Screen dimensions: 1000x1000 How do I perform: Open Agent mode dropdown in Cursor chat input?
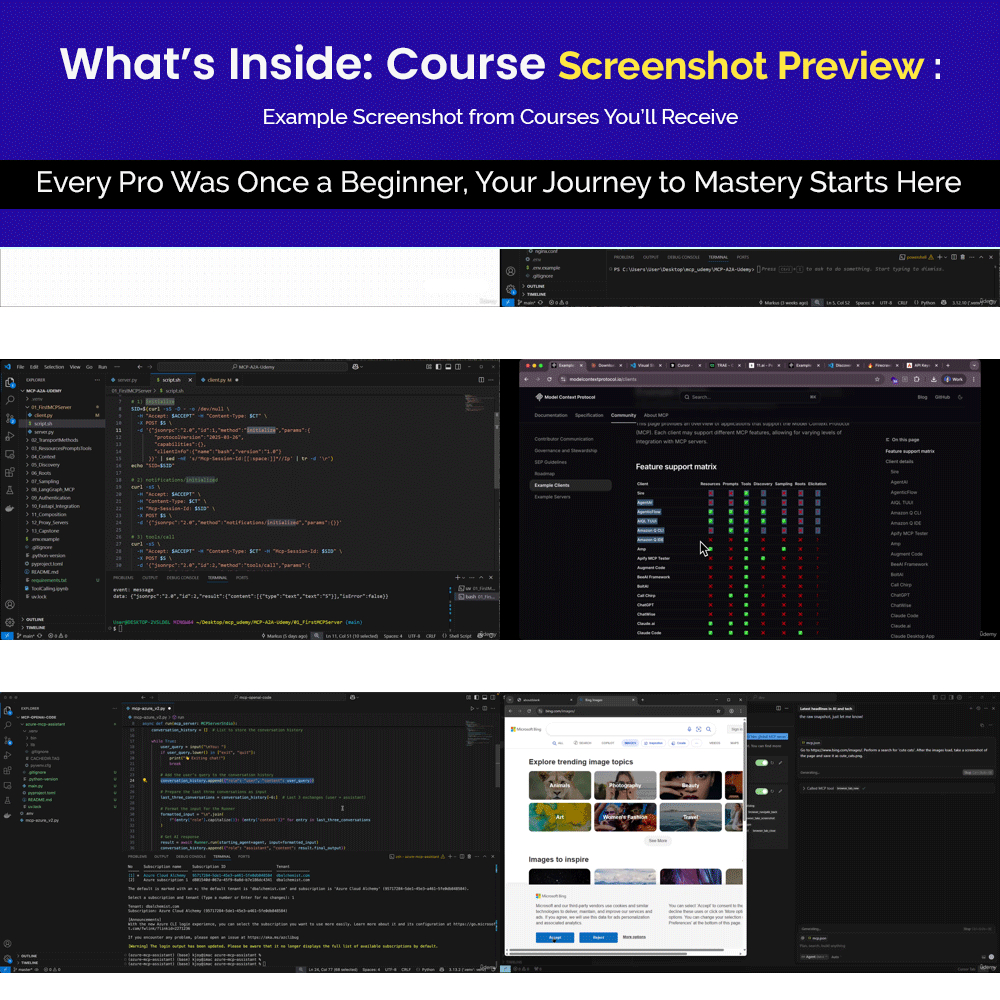pyautogui.click(x=812, y=957)
